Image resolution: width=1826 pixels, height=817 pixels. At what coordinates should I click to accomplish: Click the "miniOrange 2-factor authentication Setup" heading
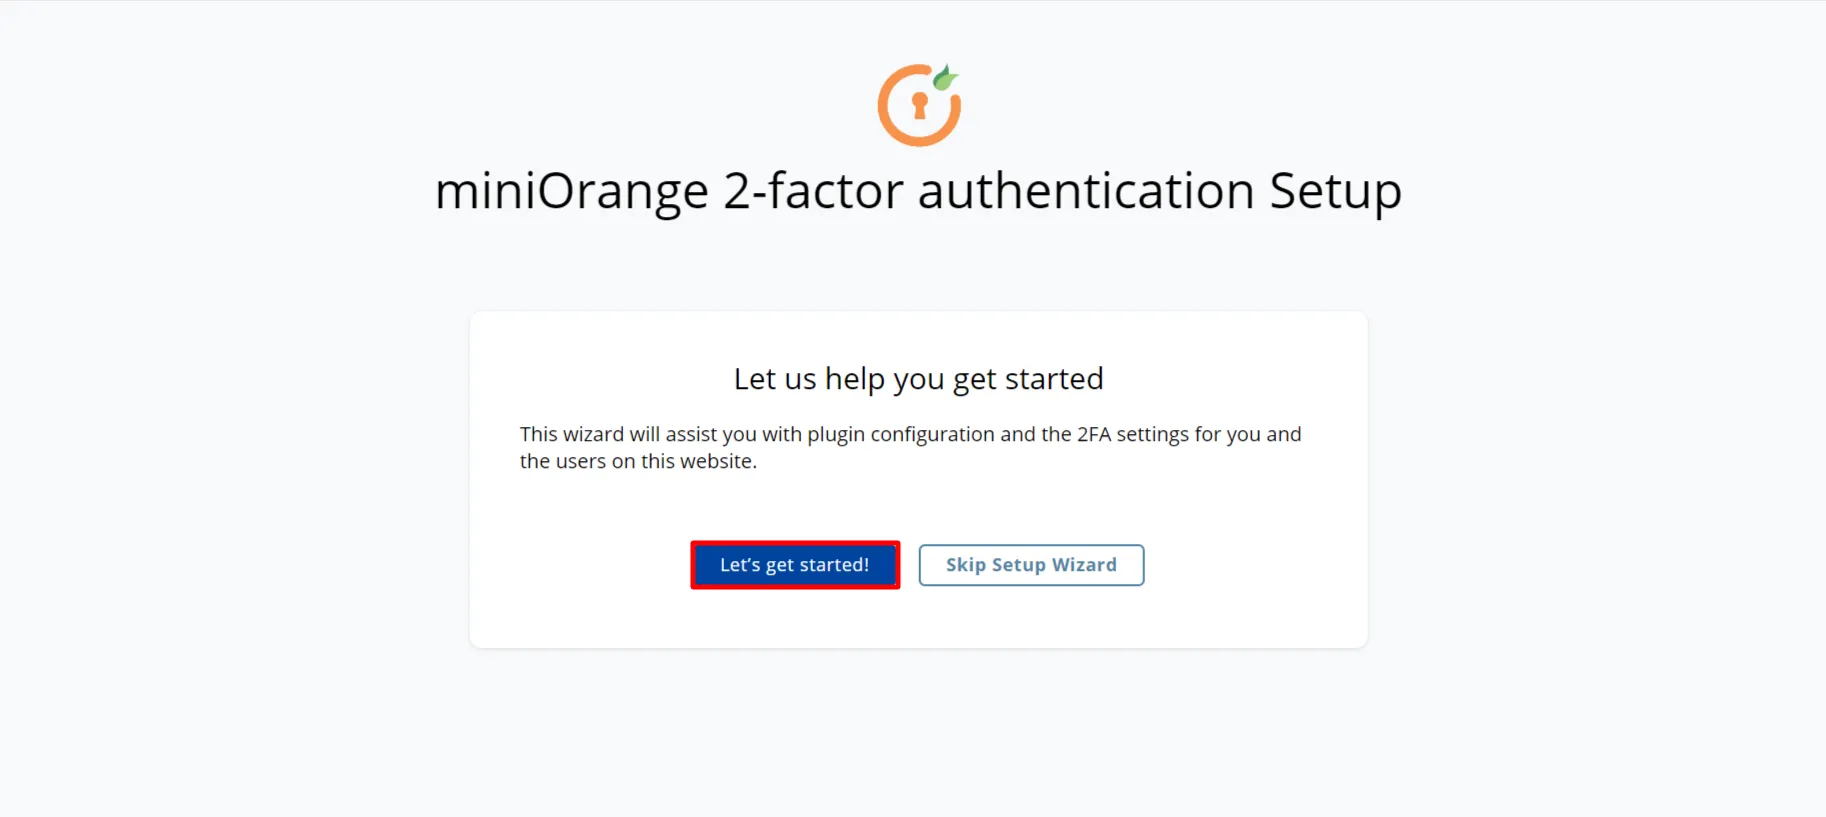[x=917, y=190]
